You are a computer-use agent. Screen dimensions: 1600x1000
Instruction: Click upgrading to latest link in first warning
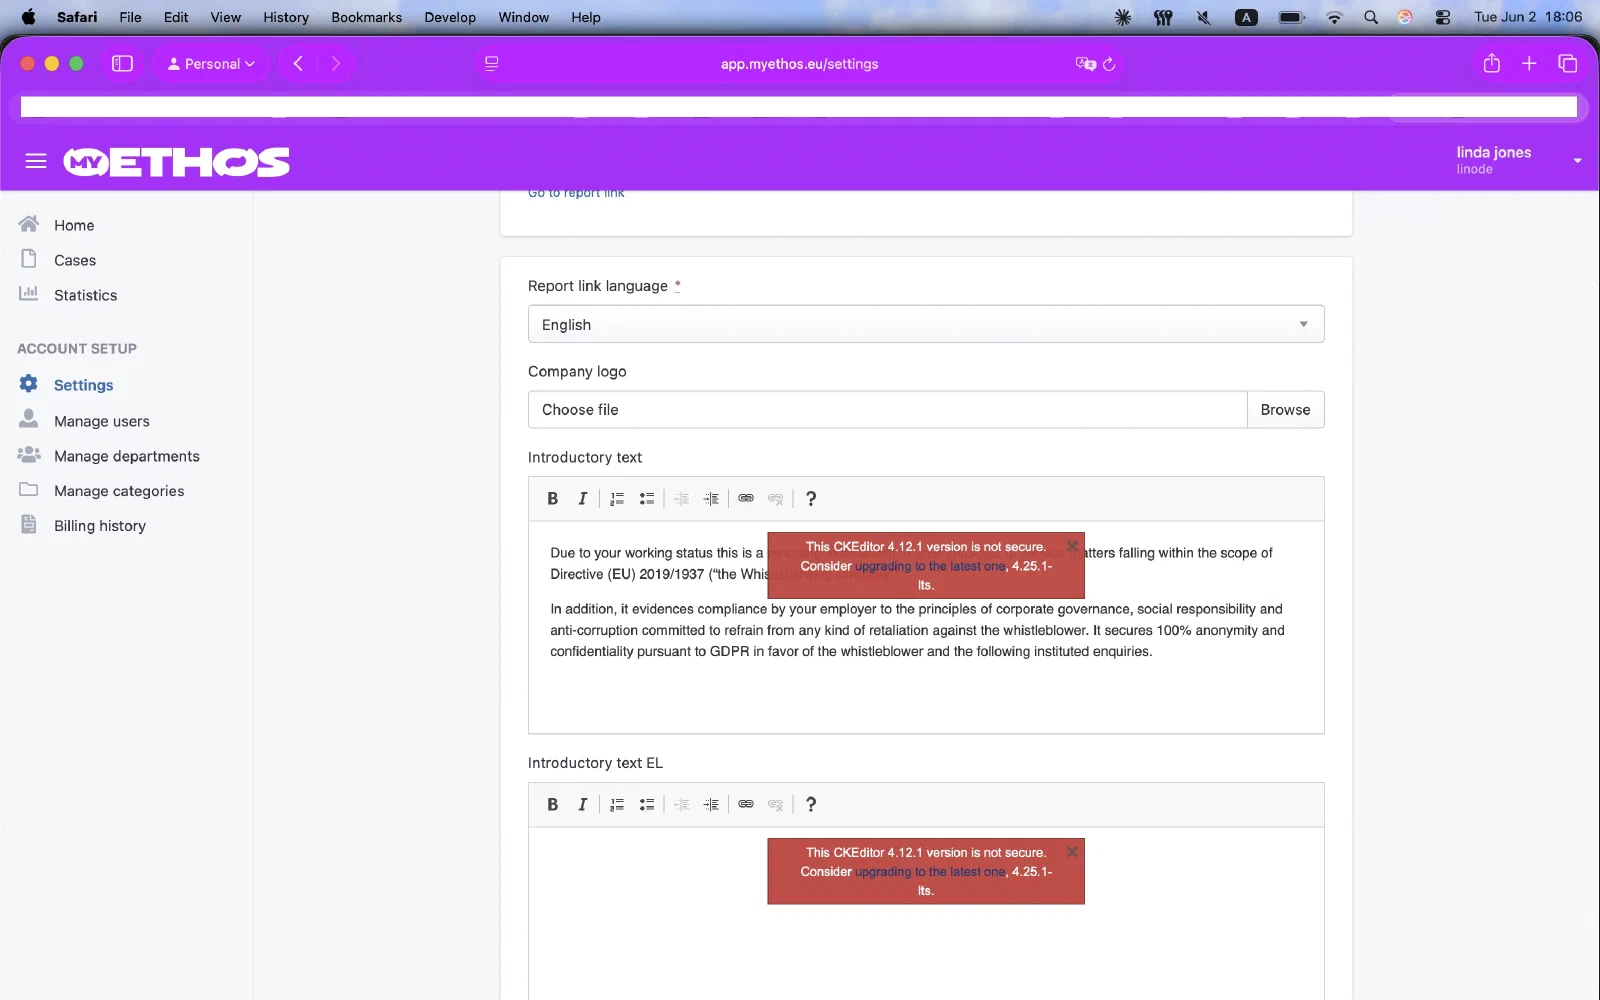[930, 566]
